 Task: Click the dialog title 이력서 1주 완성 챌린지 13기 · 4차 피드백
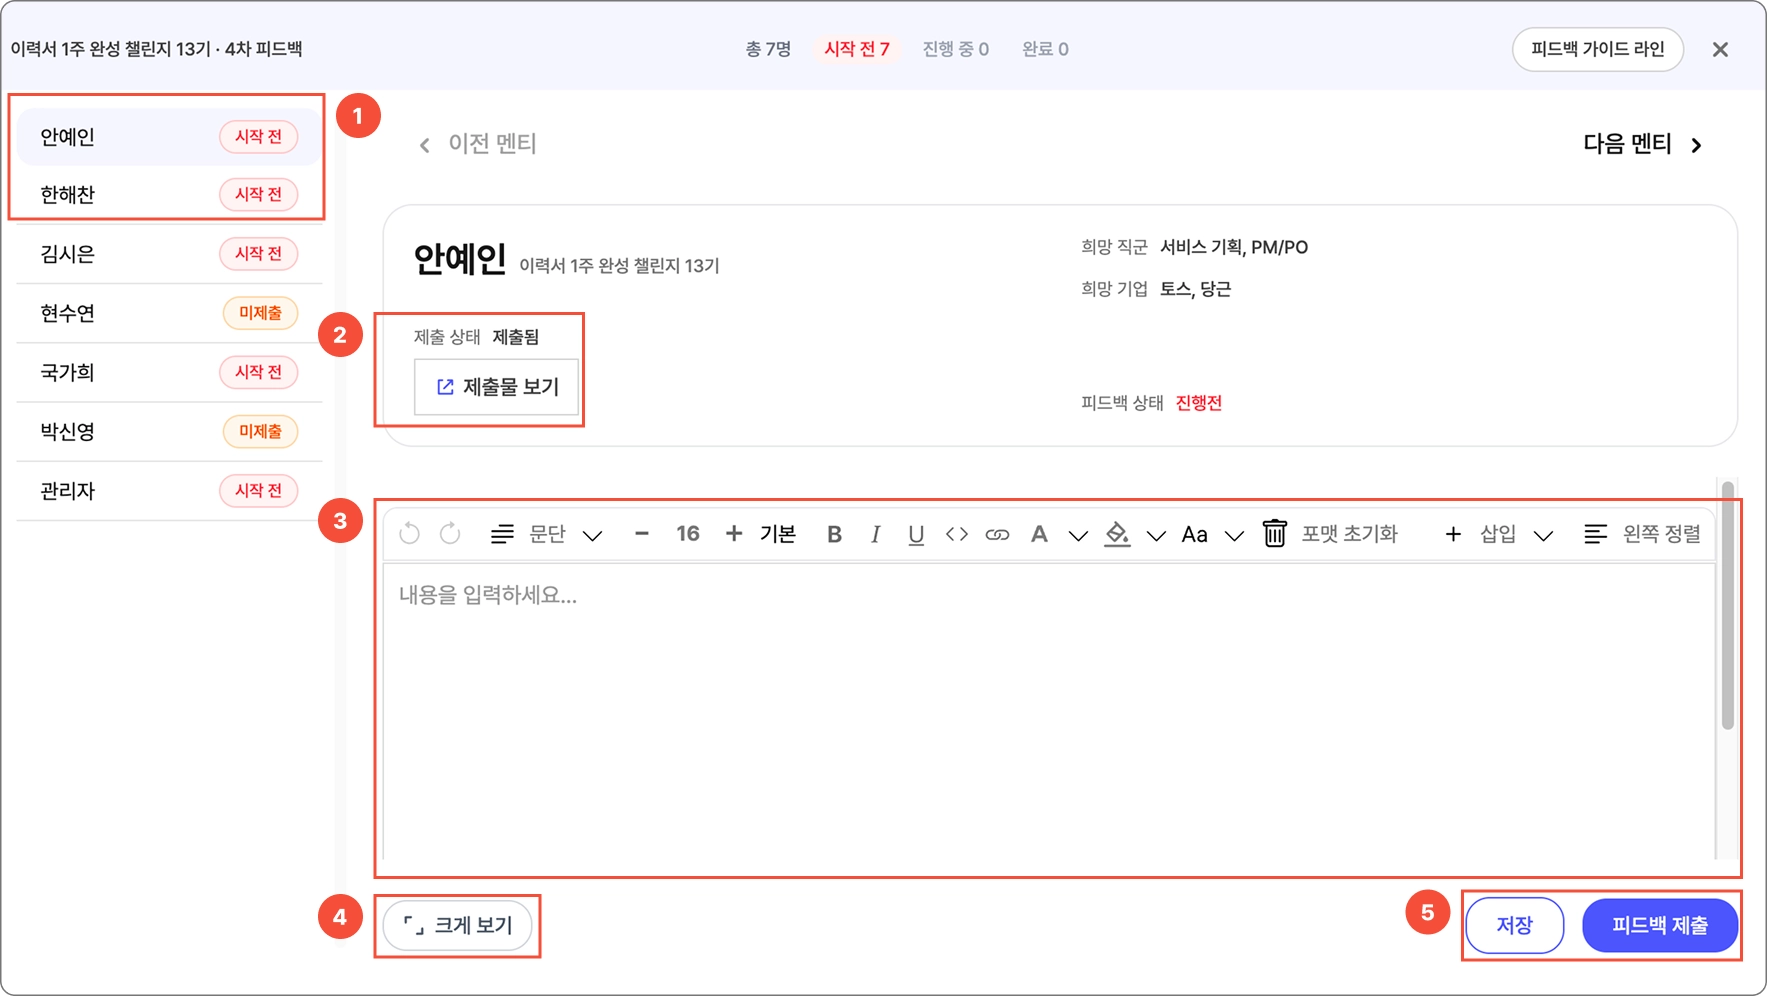coord(156,49)
